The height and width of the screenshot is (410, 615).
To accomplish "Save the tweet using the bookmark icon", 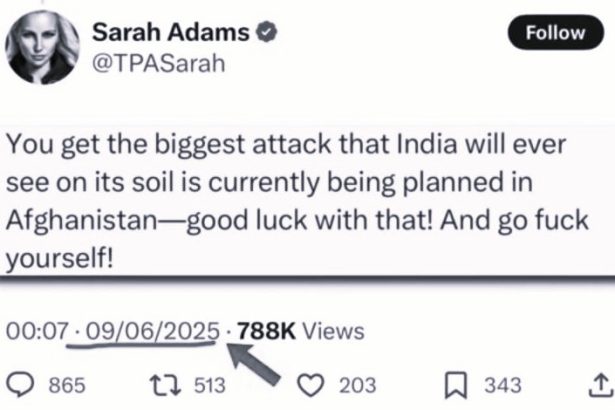I will [456, 386].
